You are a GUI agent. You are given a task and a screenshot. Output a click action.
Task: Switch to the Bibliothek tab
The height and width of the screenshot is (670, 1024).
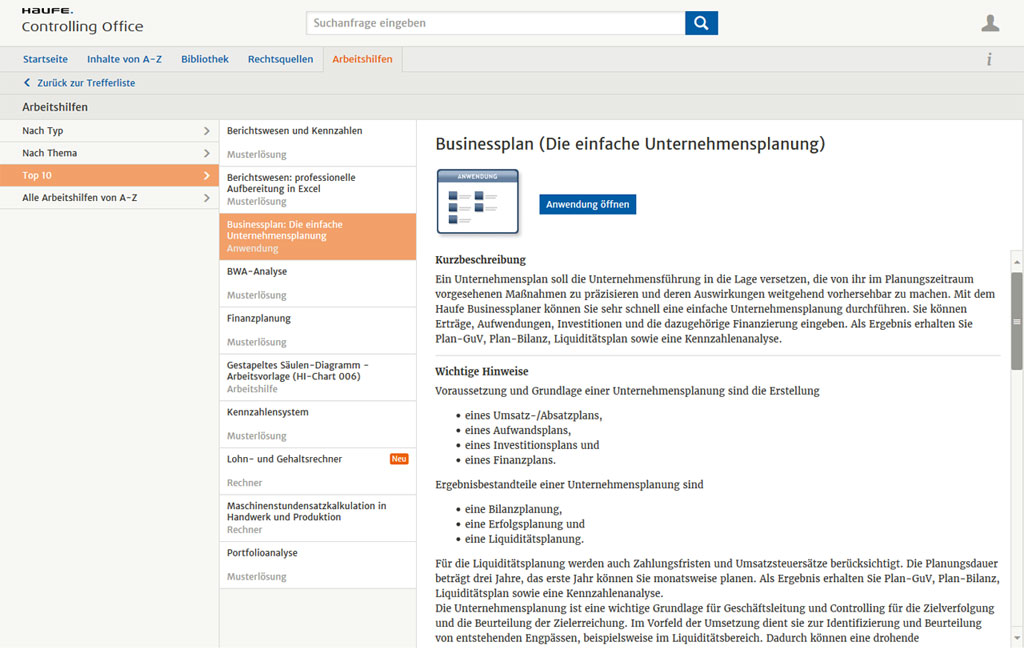click(x=204, y=59)
